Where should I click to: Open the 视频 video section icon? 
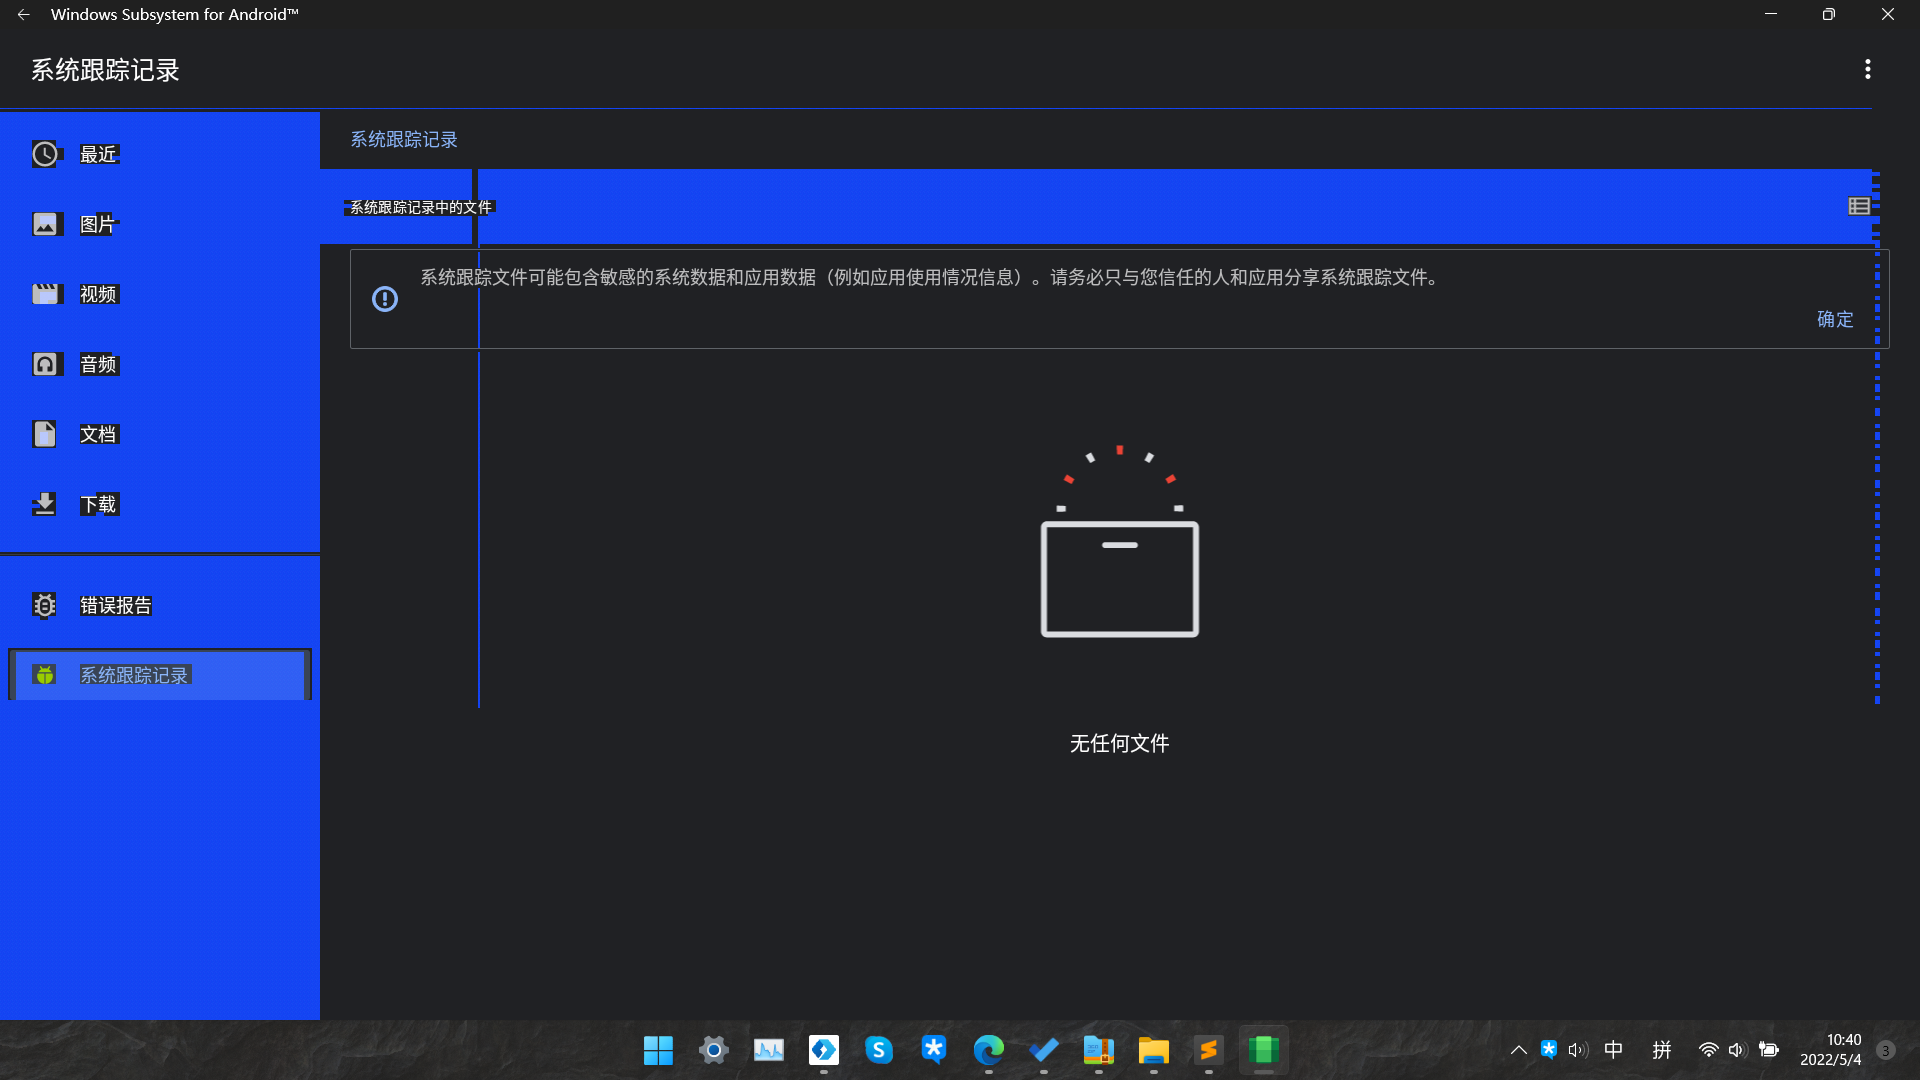click(46, 293)
